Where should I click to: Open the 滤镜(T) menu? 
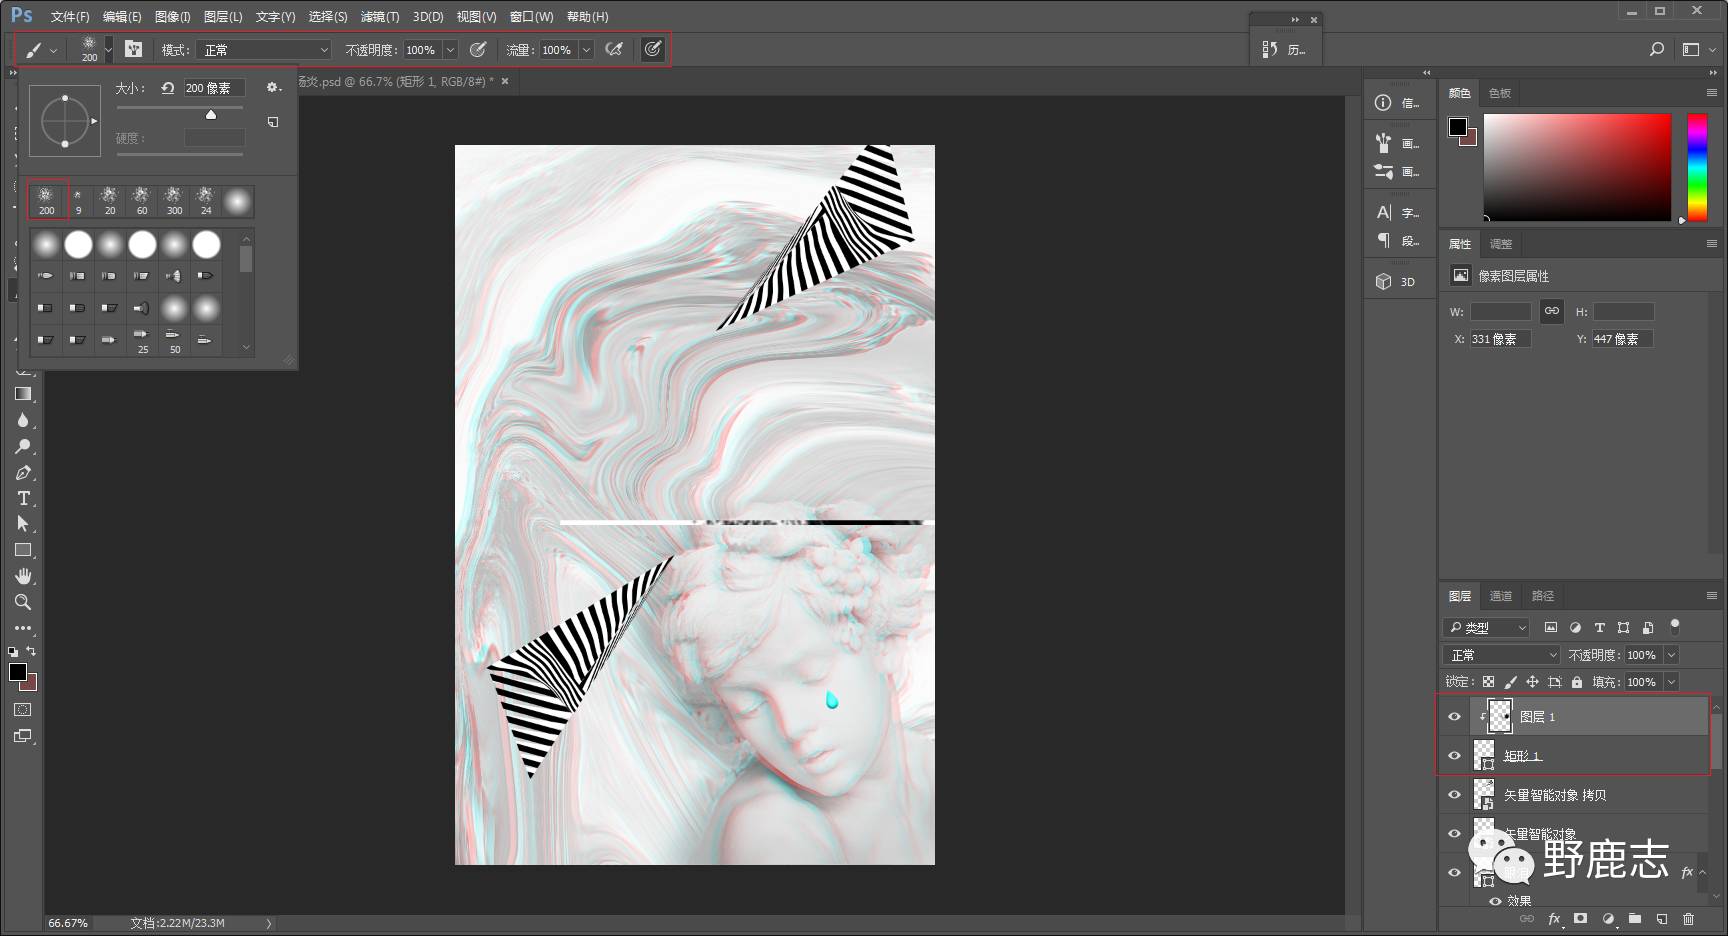(x=379, y=17)
